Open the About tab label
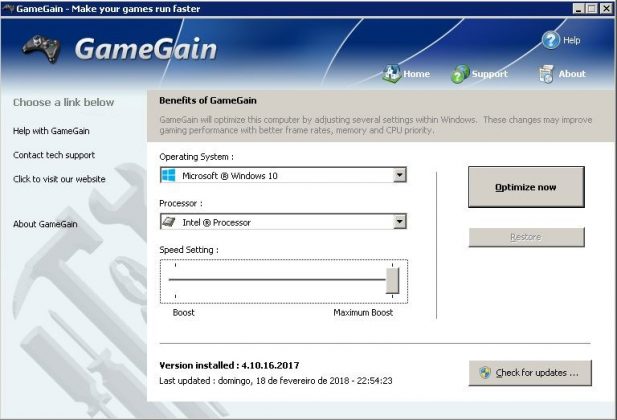The height and width of the screenshot is (420, 617). click(x=572, y=74)
